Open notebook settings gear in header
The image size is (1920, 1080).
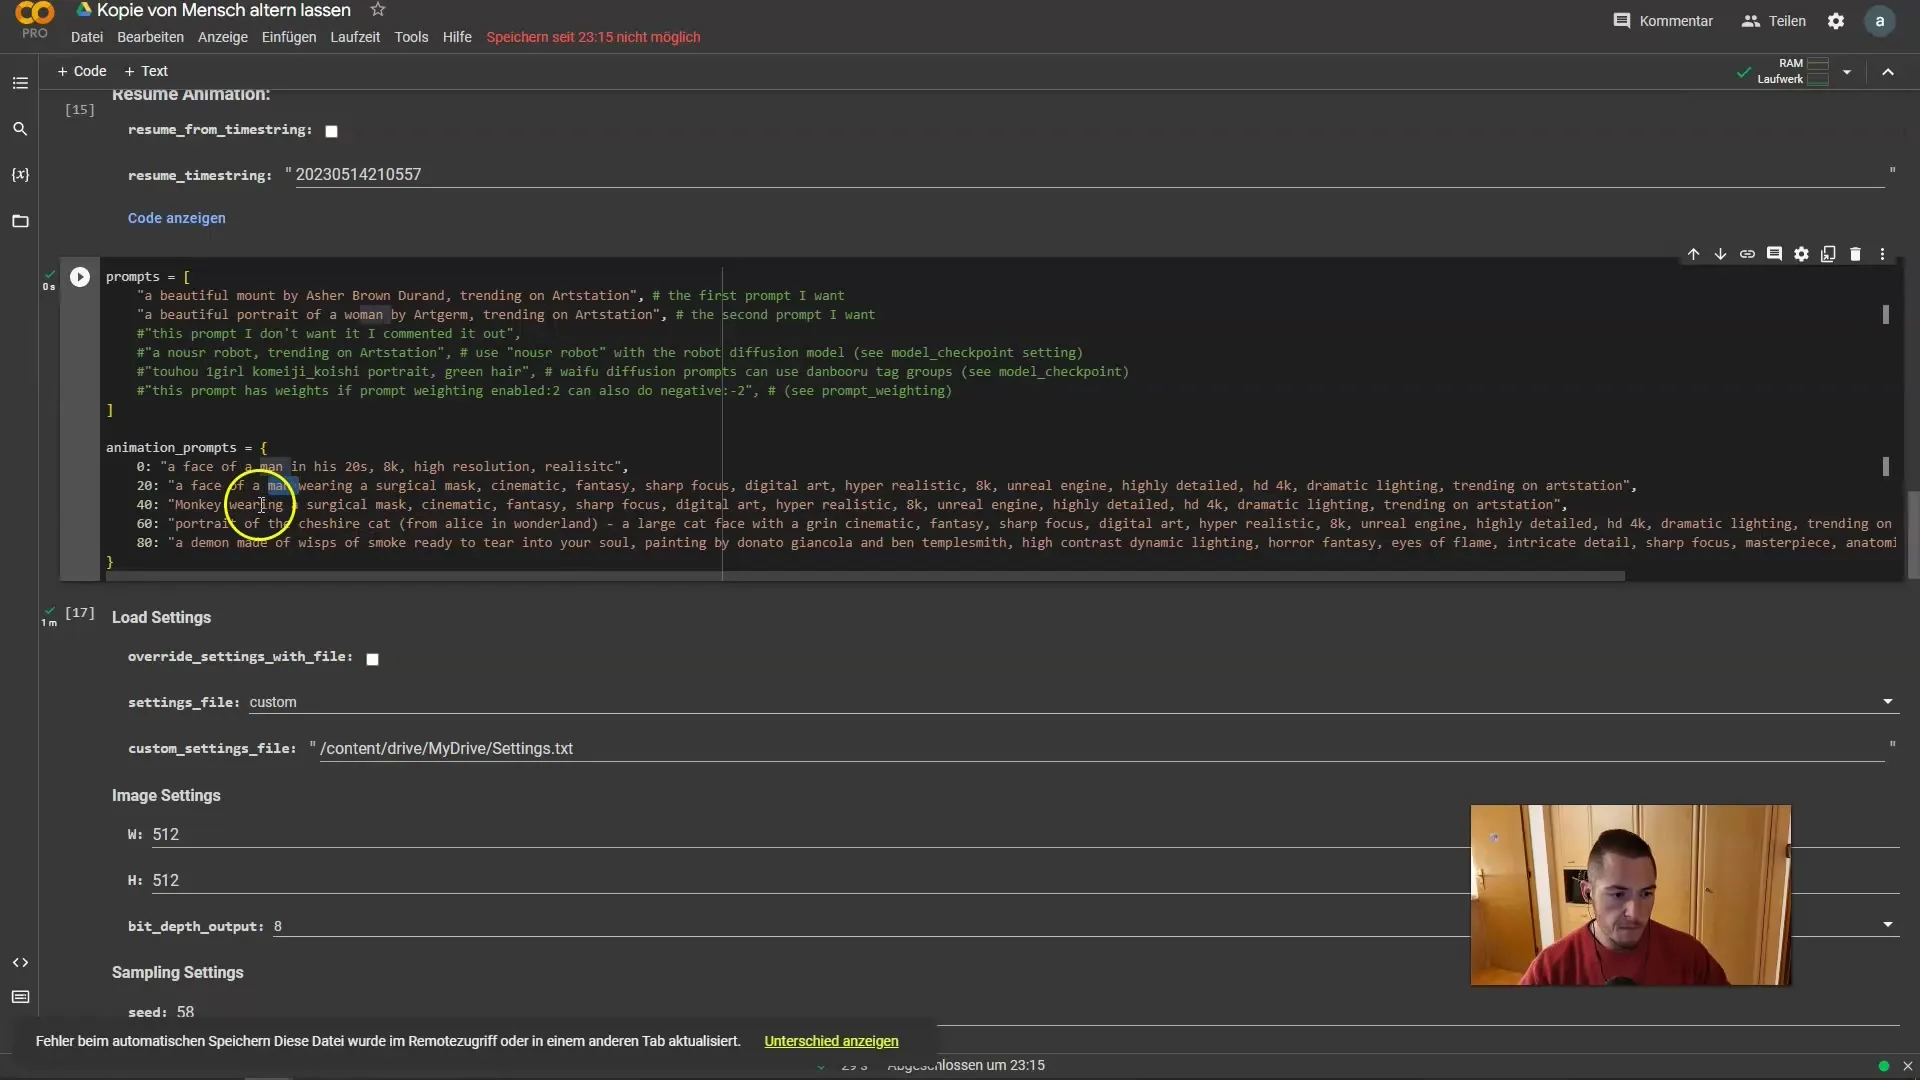tap(1836, 21)
